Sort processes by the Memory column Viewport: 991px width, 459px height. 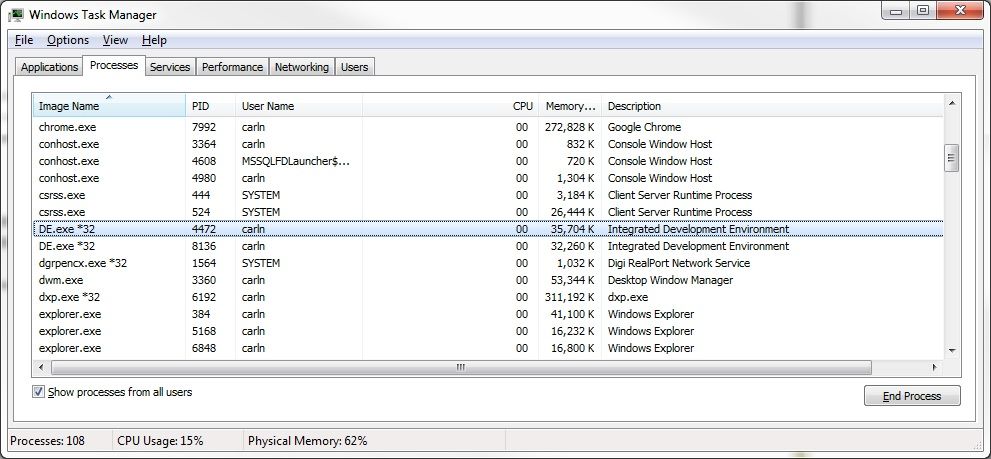(570, 106)
